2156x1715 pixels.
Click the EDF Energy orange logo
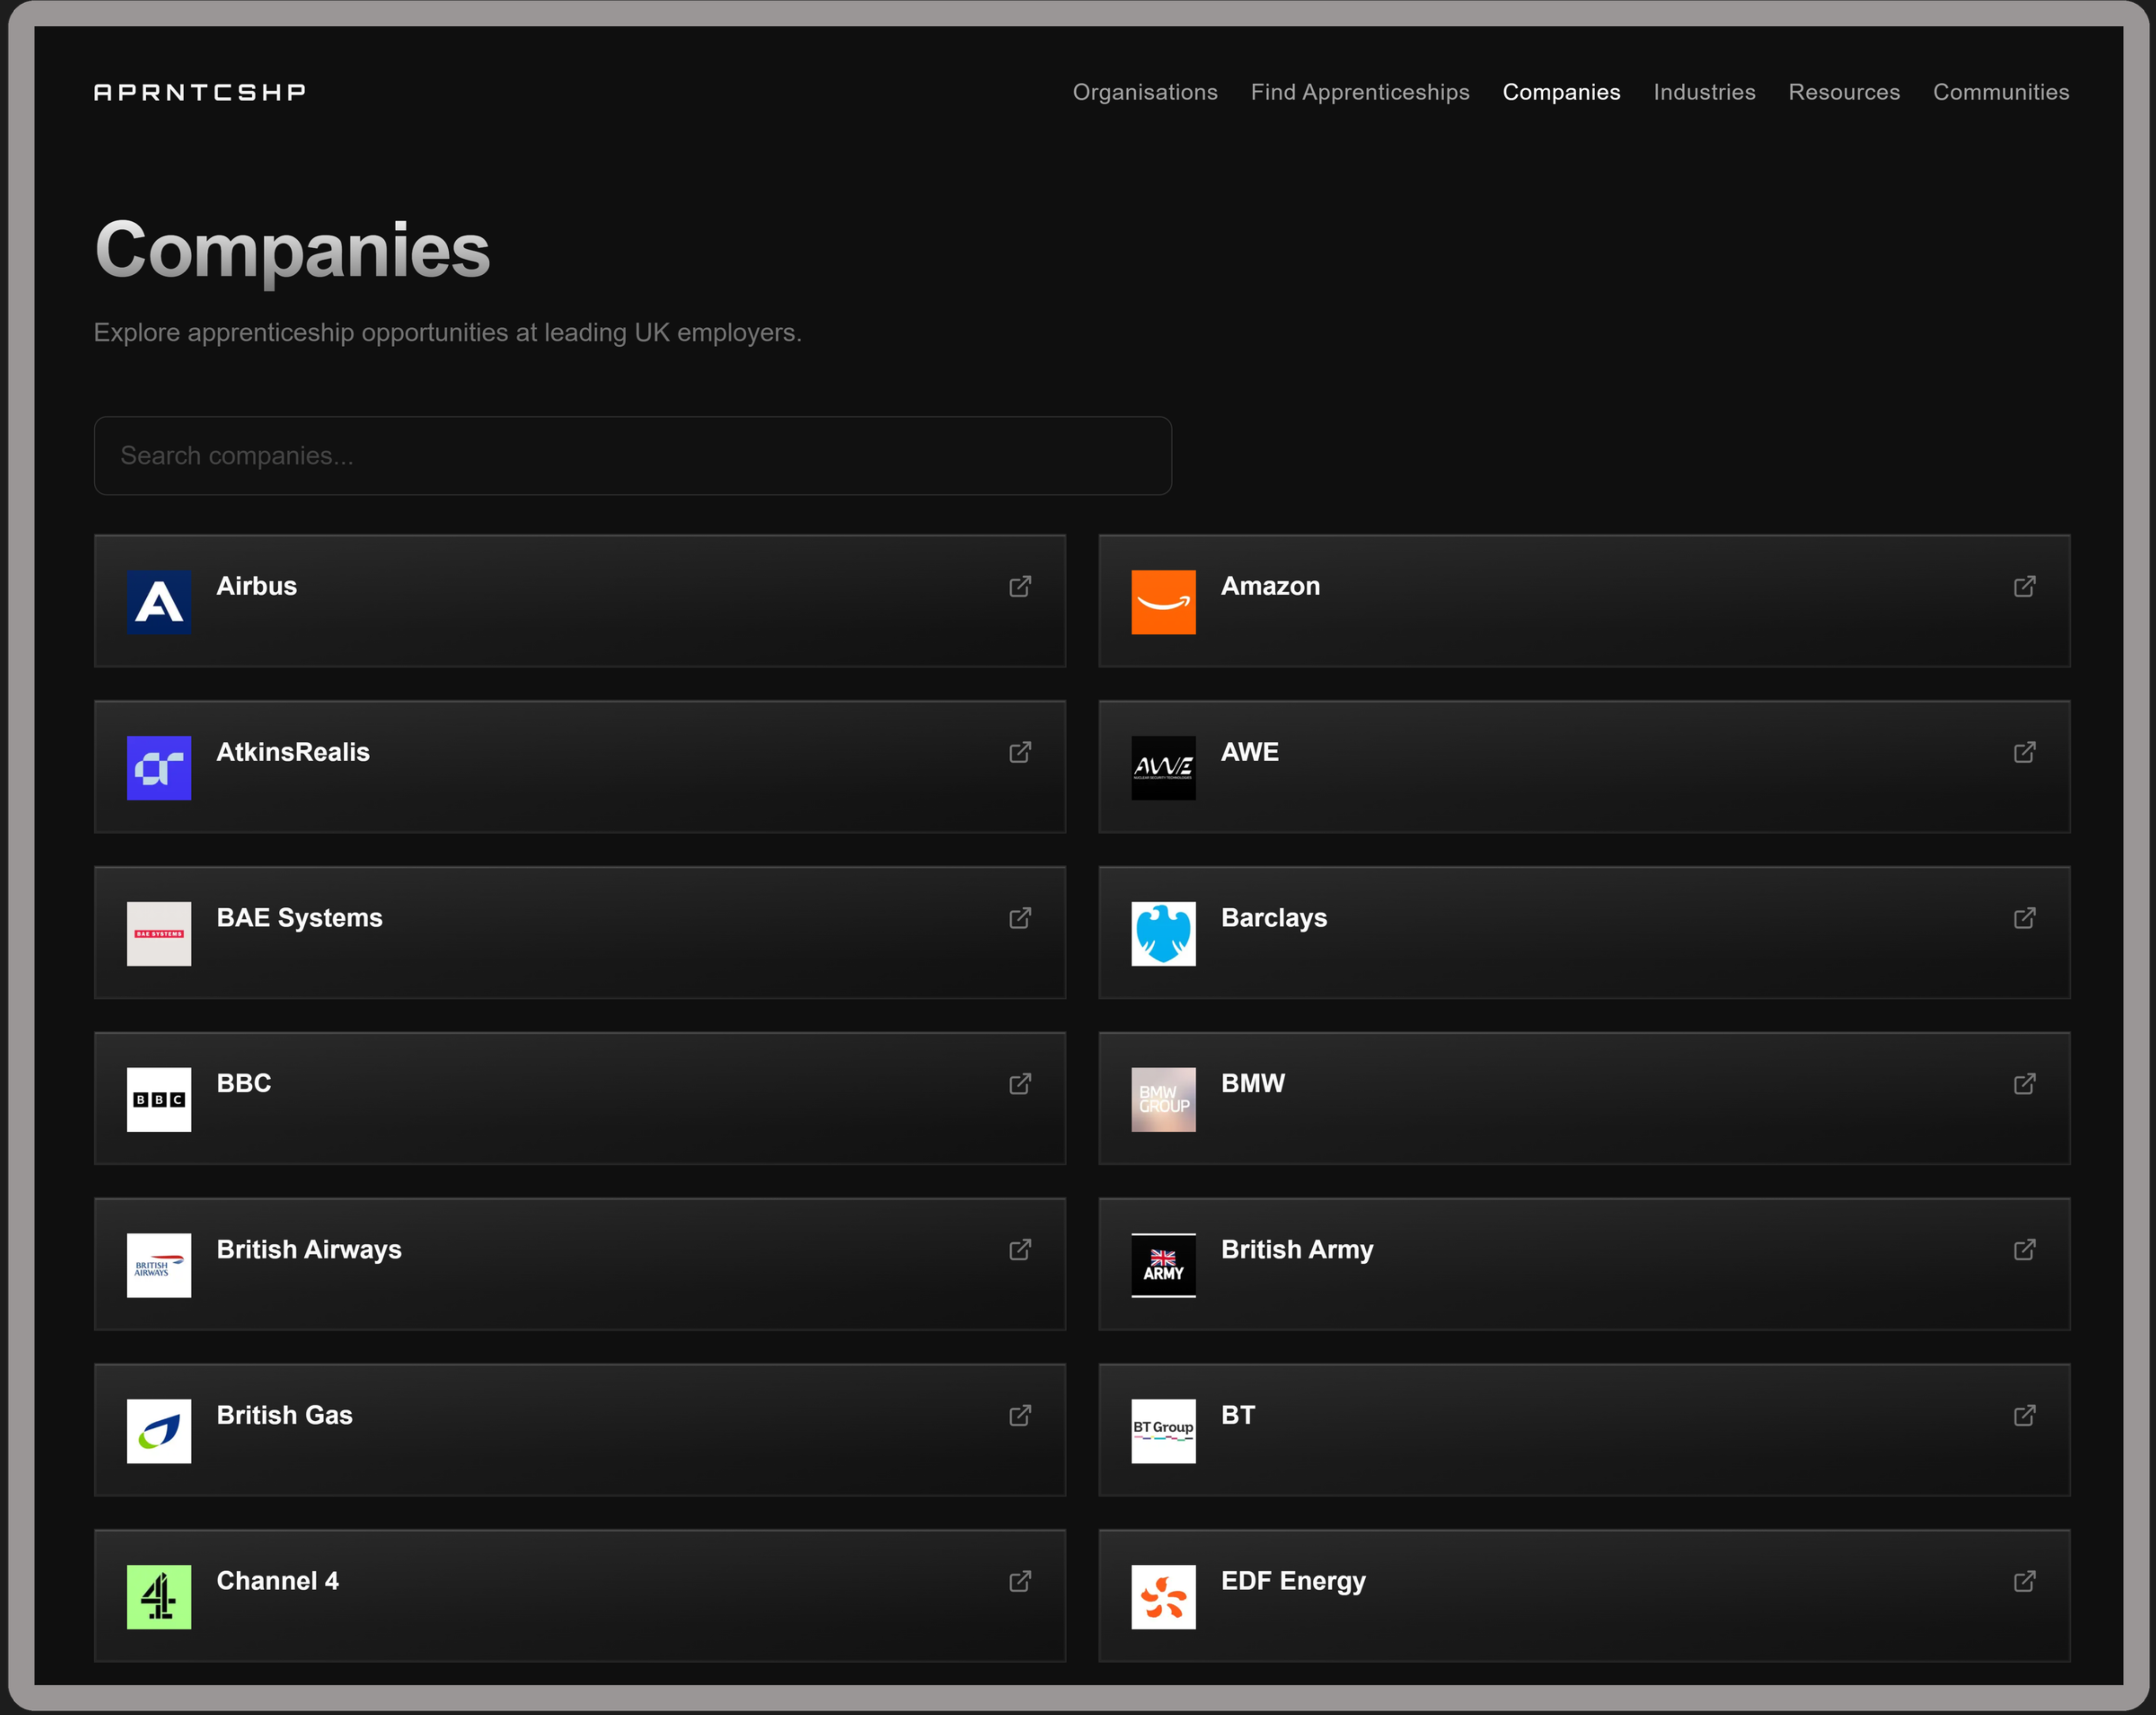pyautogui.click(x=1163, y=1596)
